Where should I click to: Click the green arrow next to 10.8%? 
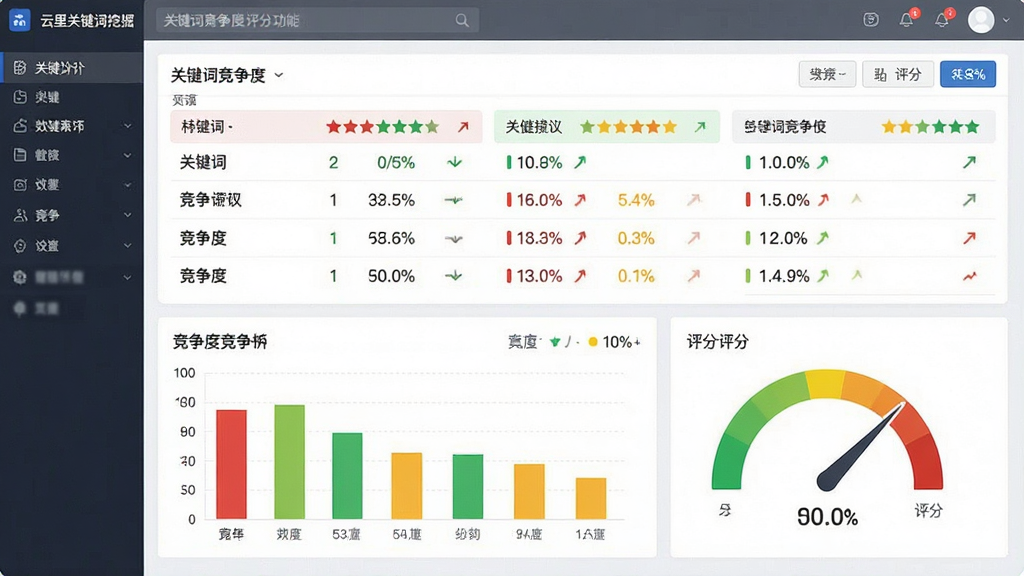(580, 163)
